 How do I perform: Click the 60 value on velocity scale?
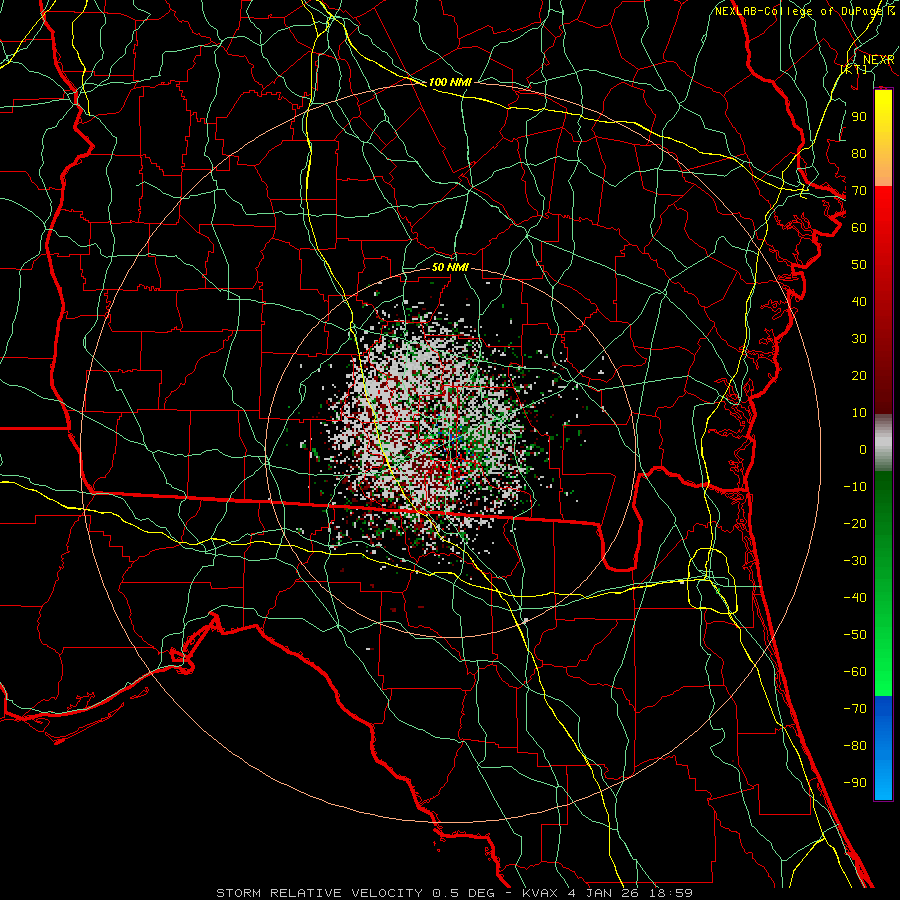[x=859, y=227]
